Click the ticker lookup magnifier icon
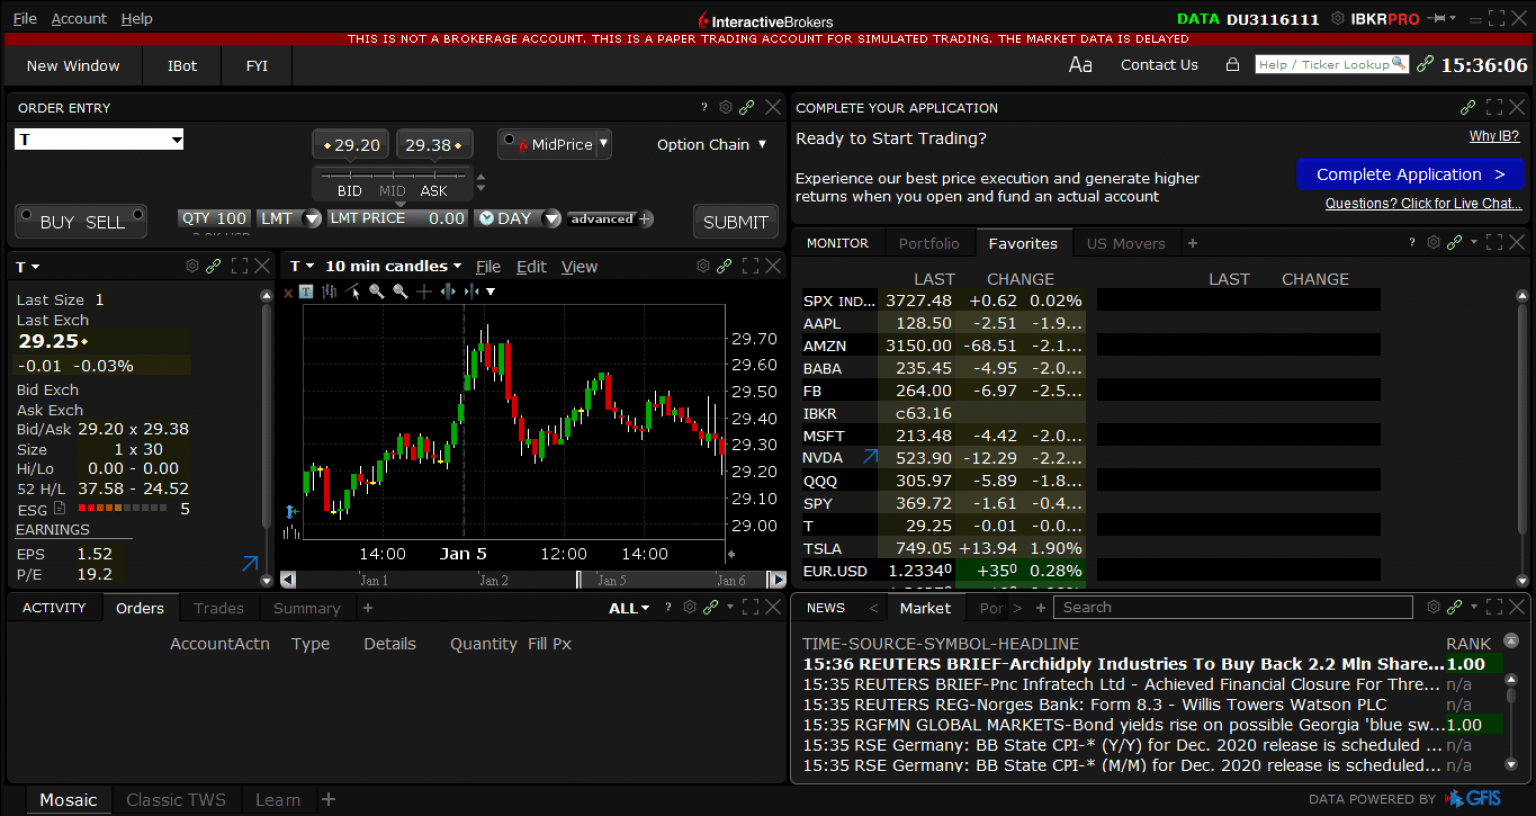Image resolution: width=1536 pixels, height=816 pixels. point(1400,63)
